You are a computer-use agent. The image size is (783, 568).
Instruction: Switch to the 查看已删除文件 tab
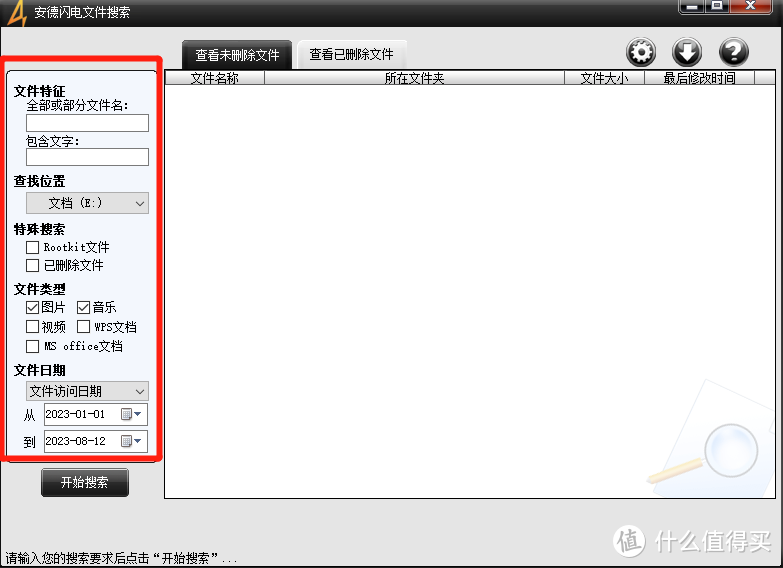tap(352, 54)
